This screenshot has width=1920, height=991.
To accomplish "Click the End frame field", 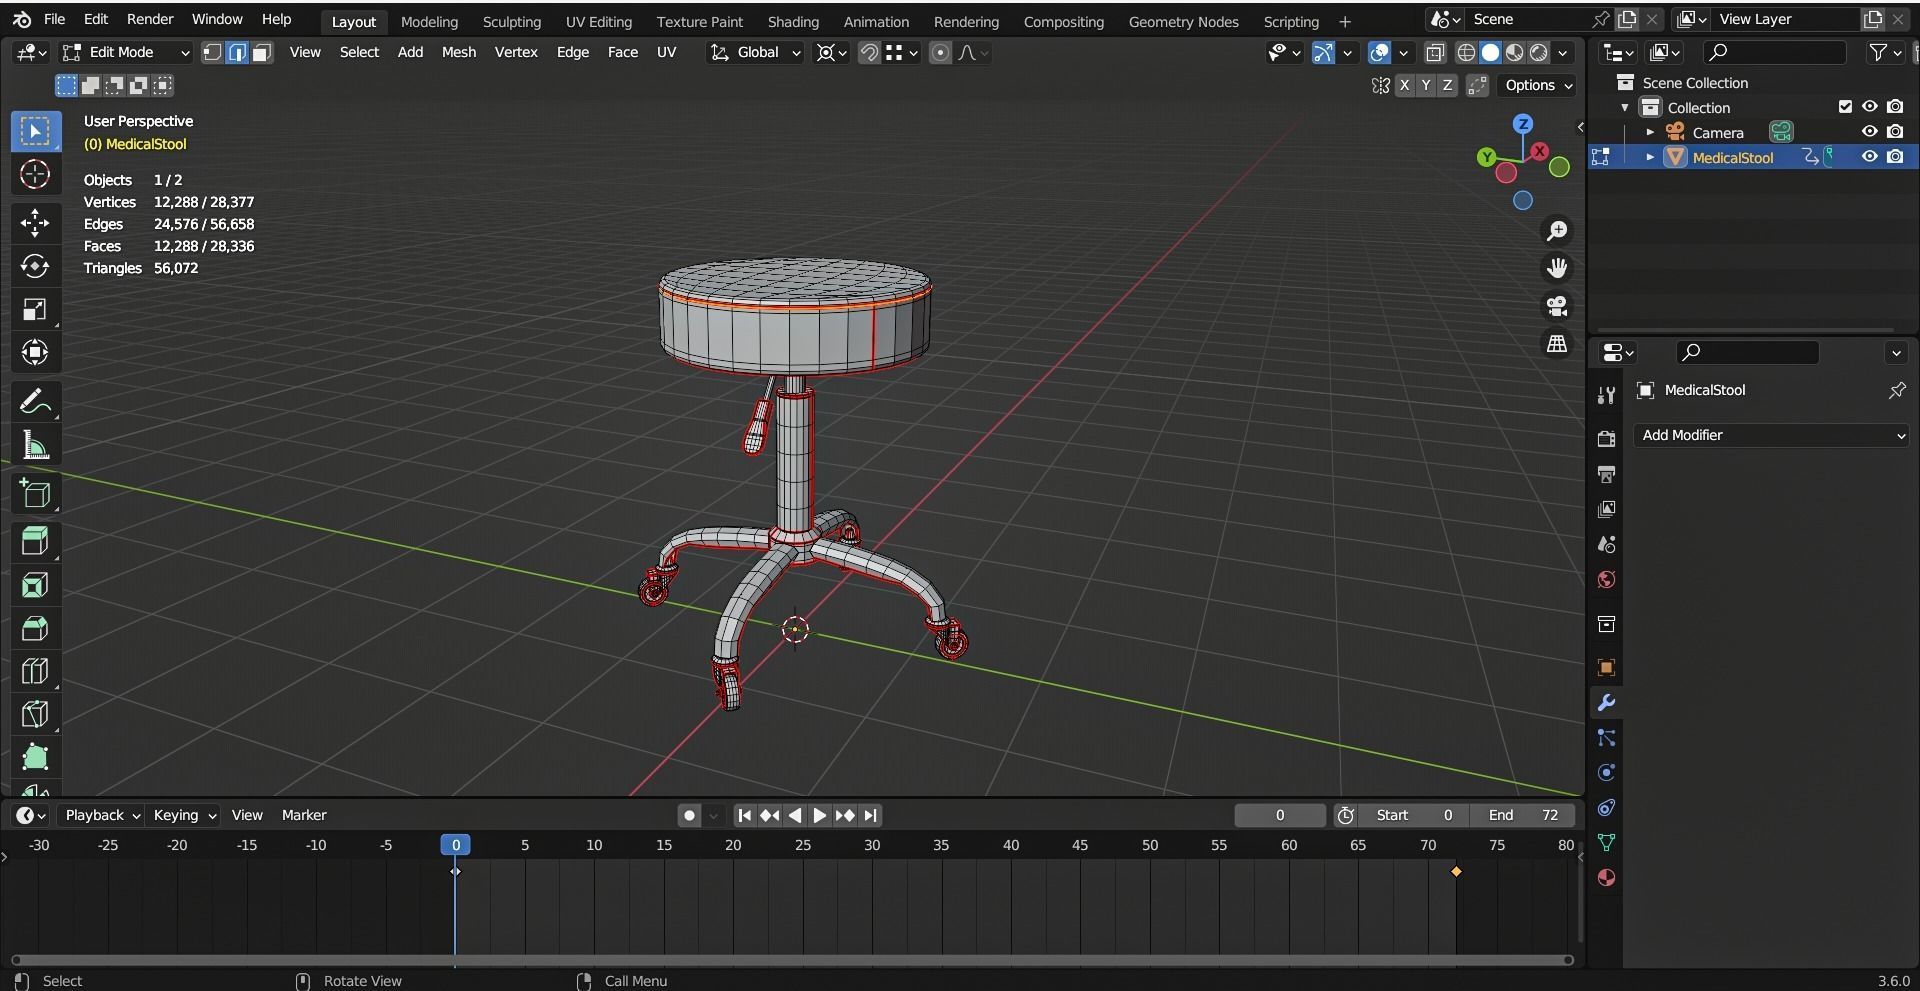I will 1523,815.
